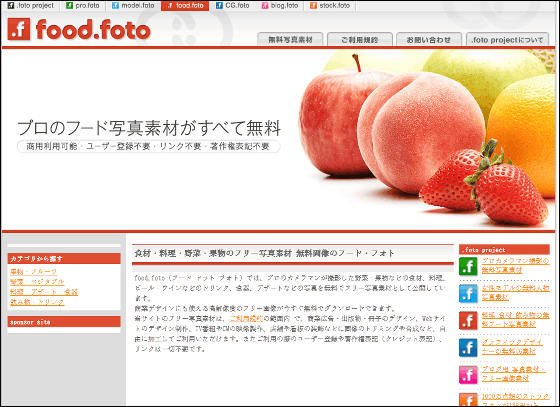Click the プロのフード写真素材がすべて無料 headline
This screenshot has height=407, width=560.
pyautogui.click(x=149, y=128)
